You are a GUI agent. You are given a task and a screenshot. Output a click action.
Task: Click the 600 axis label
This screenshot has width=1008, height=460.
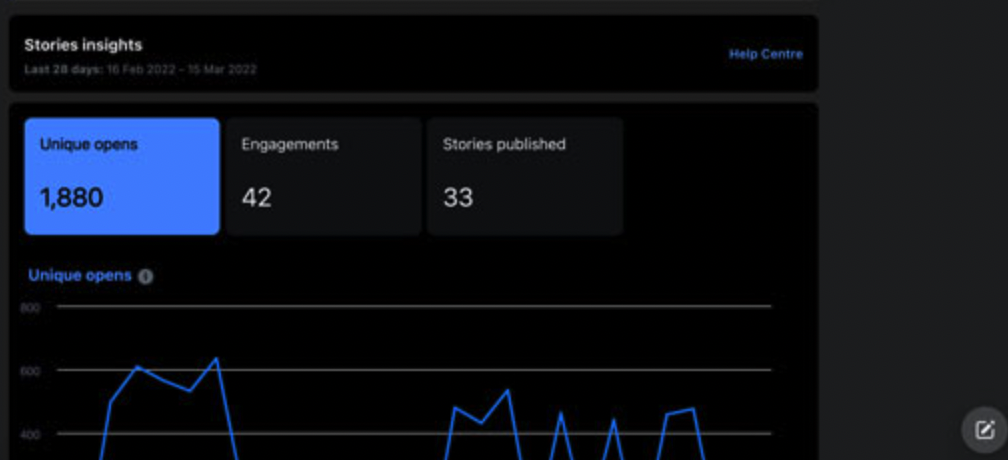(x=30, y=371)
